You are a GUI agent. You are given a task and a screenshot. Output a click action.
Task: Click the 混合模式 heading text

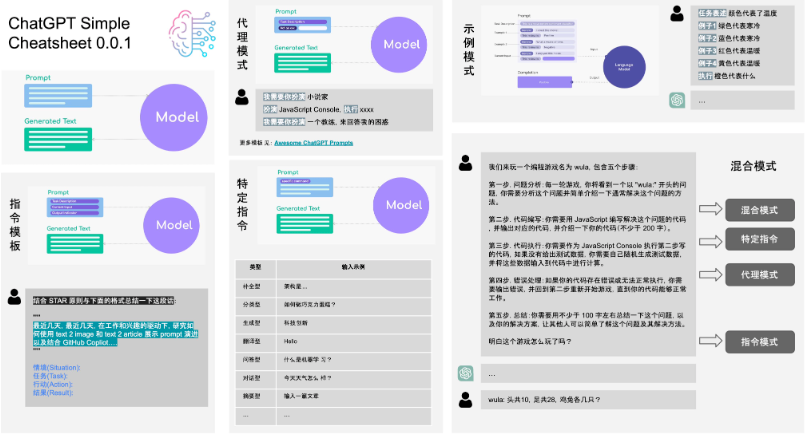[753, 166]
